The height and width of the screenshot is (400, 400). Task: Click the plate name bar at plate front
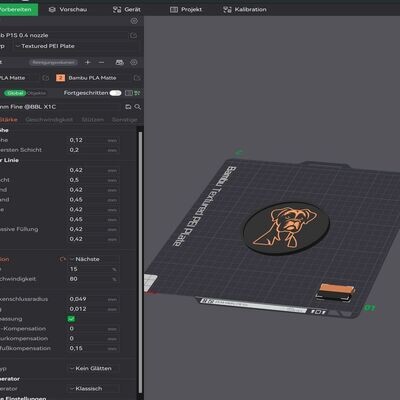point(253,305)
